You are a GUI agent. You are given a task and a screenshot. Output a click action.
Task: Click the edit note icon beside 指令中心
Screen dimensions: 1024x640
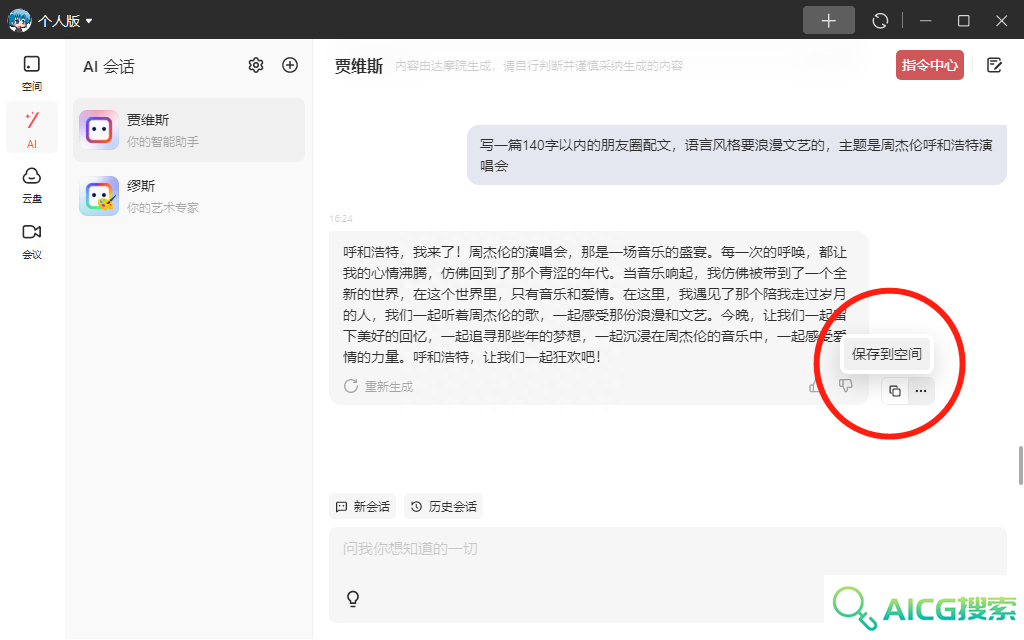[994, 65]
